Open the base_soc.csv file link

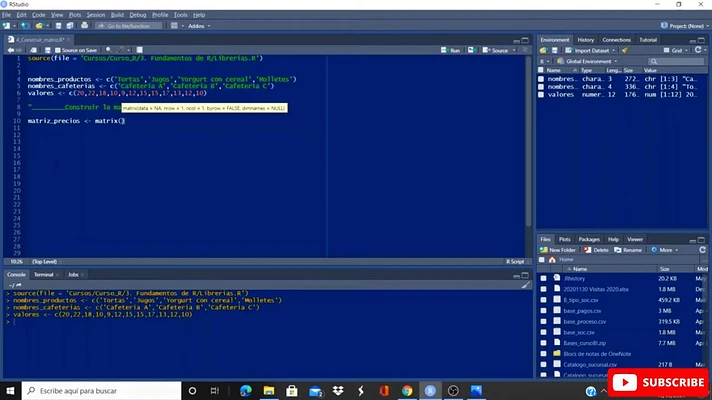[579, 332]
